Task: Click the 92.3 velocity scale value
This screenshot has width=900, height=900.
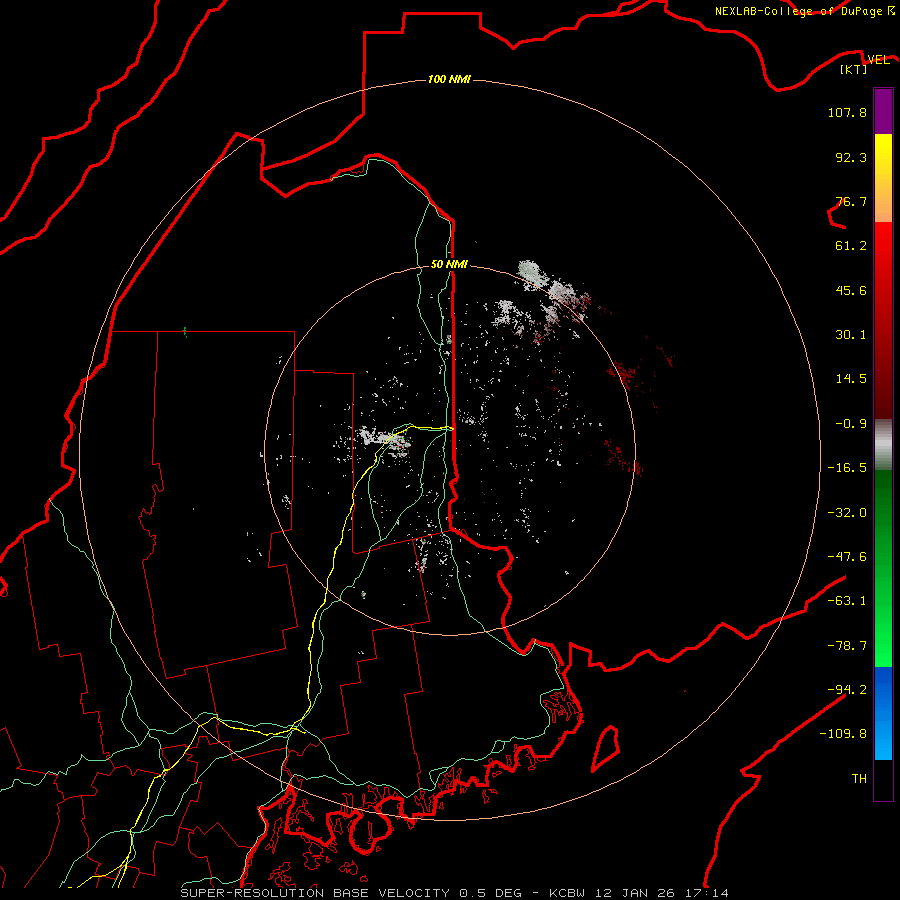Action: pos(851,157)
